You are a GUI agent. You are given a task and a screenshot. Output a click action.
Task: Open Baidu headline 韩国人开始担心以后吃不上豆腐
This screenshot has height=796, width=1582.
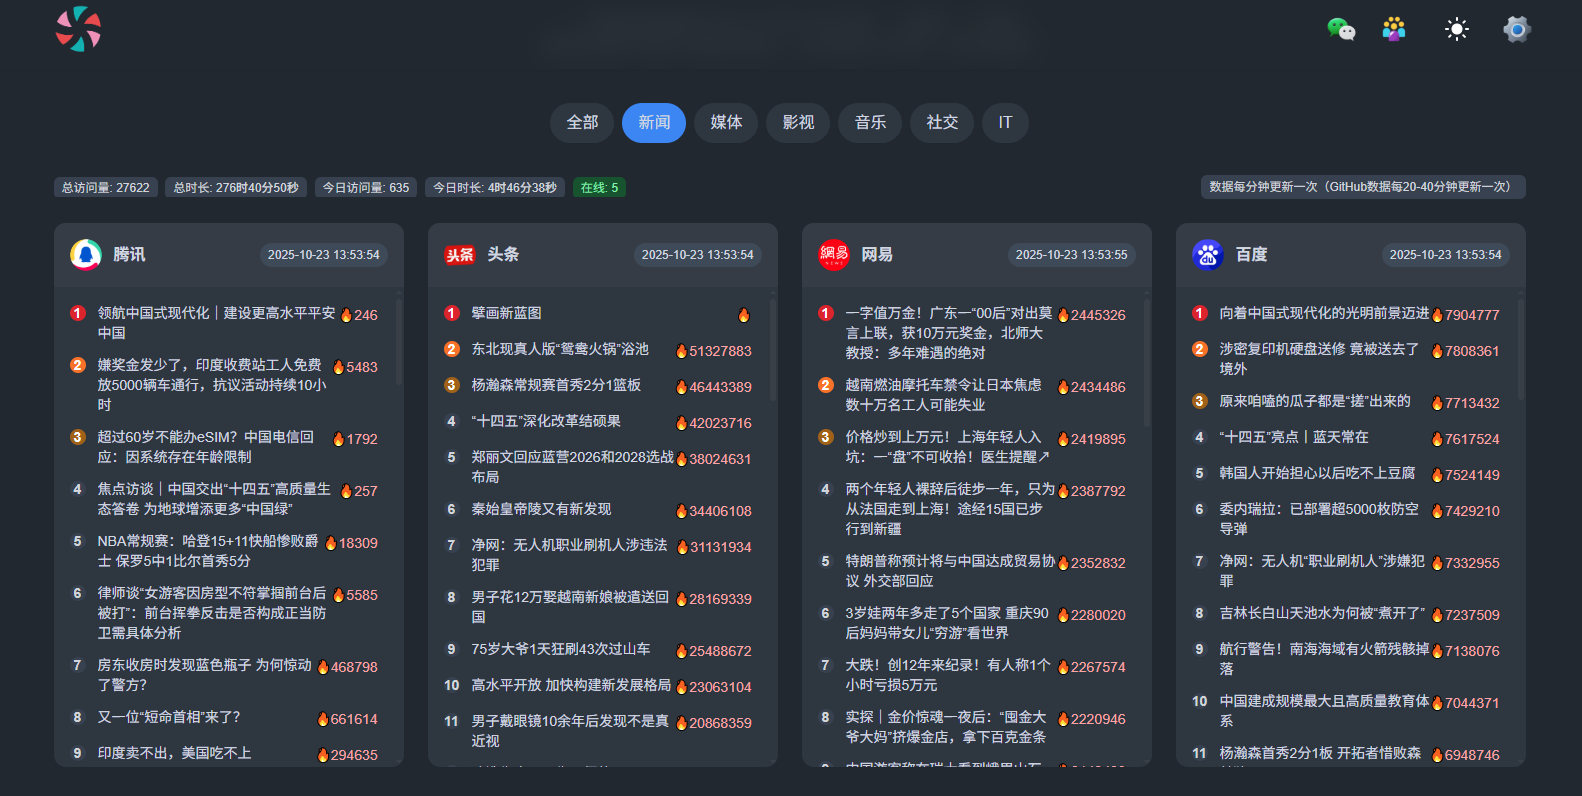1317,473
